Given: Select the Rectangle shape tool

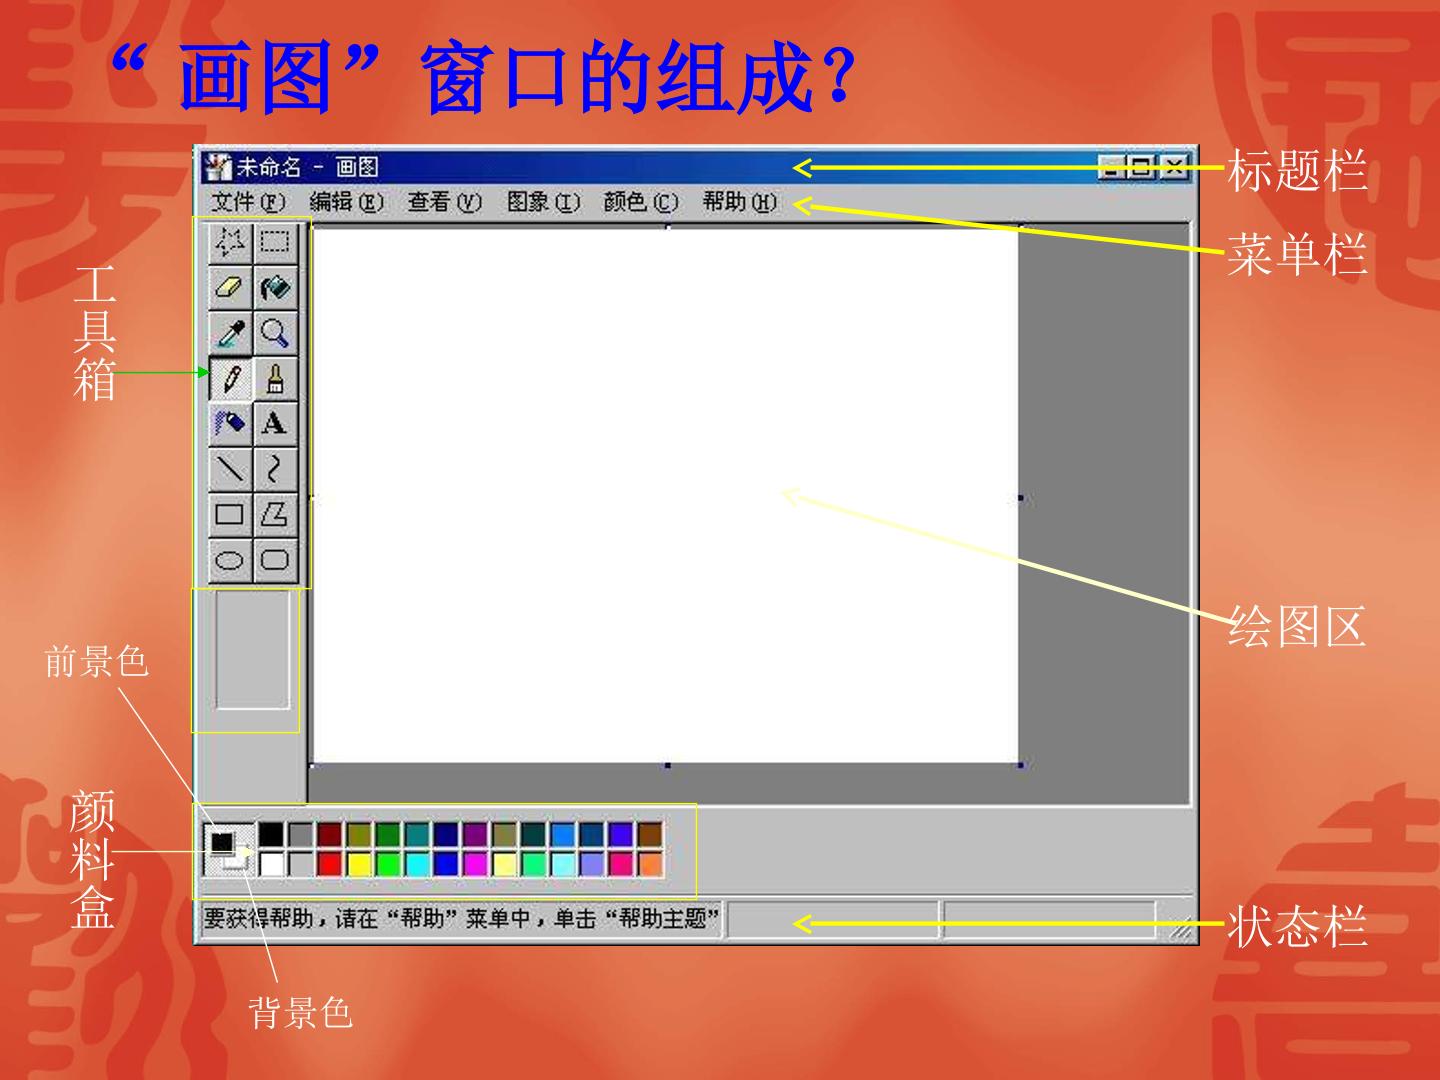Looking at the screenshot, I should tap(230, 514).
